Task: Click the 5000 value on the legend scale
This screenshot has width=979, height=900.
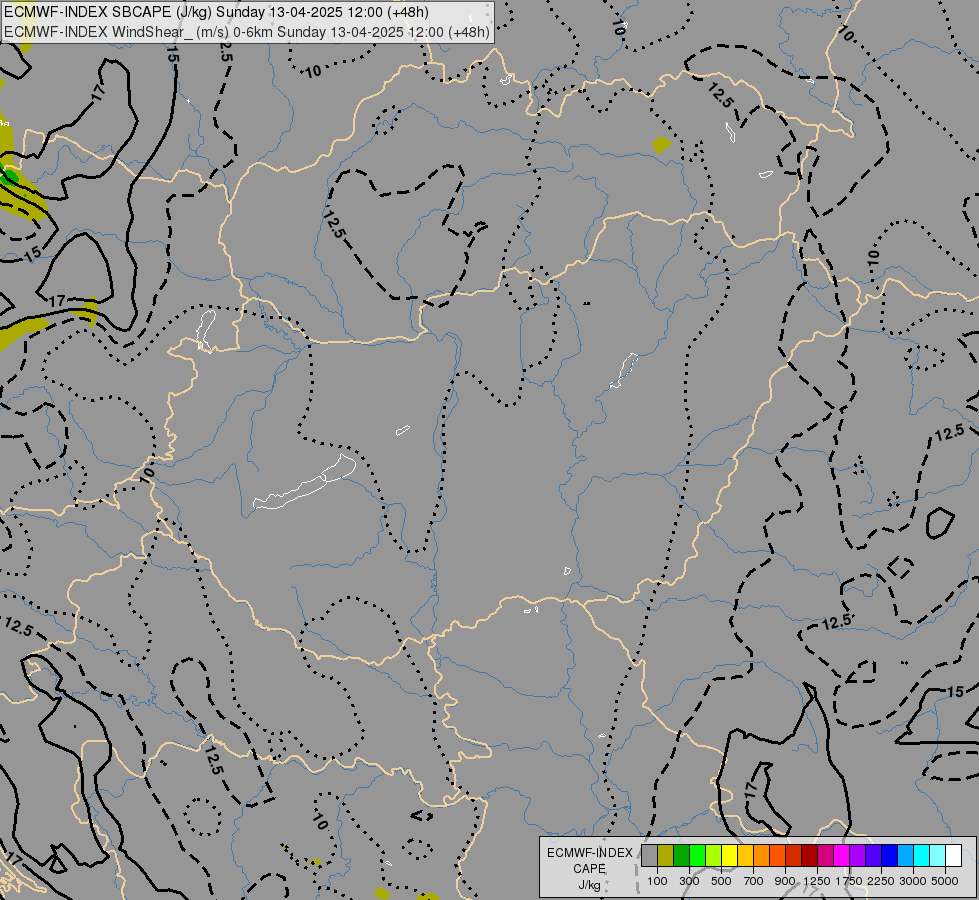Action: pos(945,881)
